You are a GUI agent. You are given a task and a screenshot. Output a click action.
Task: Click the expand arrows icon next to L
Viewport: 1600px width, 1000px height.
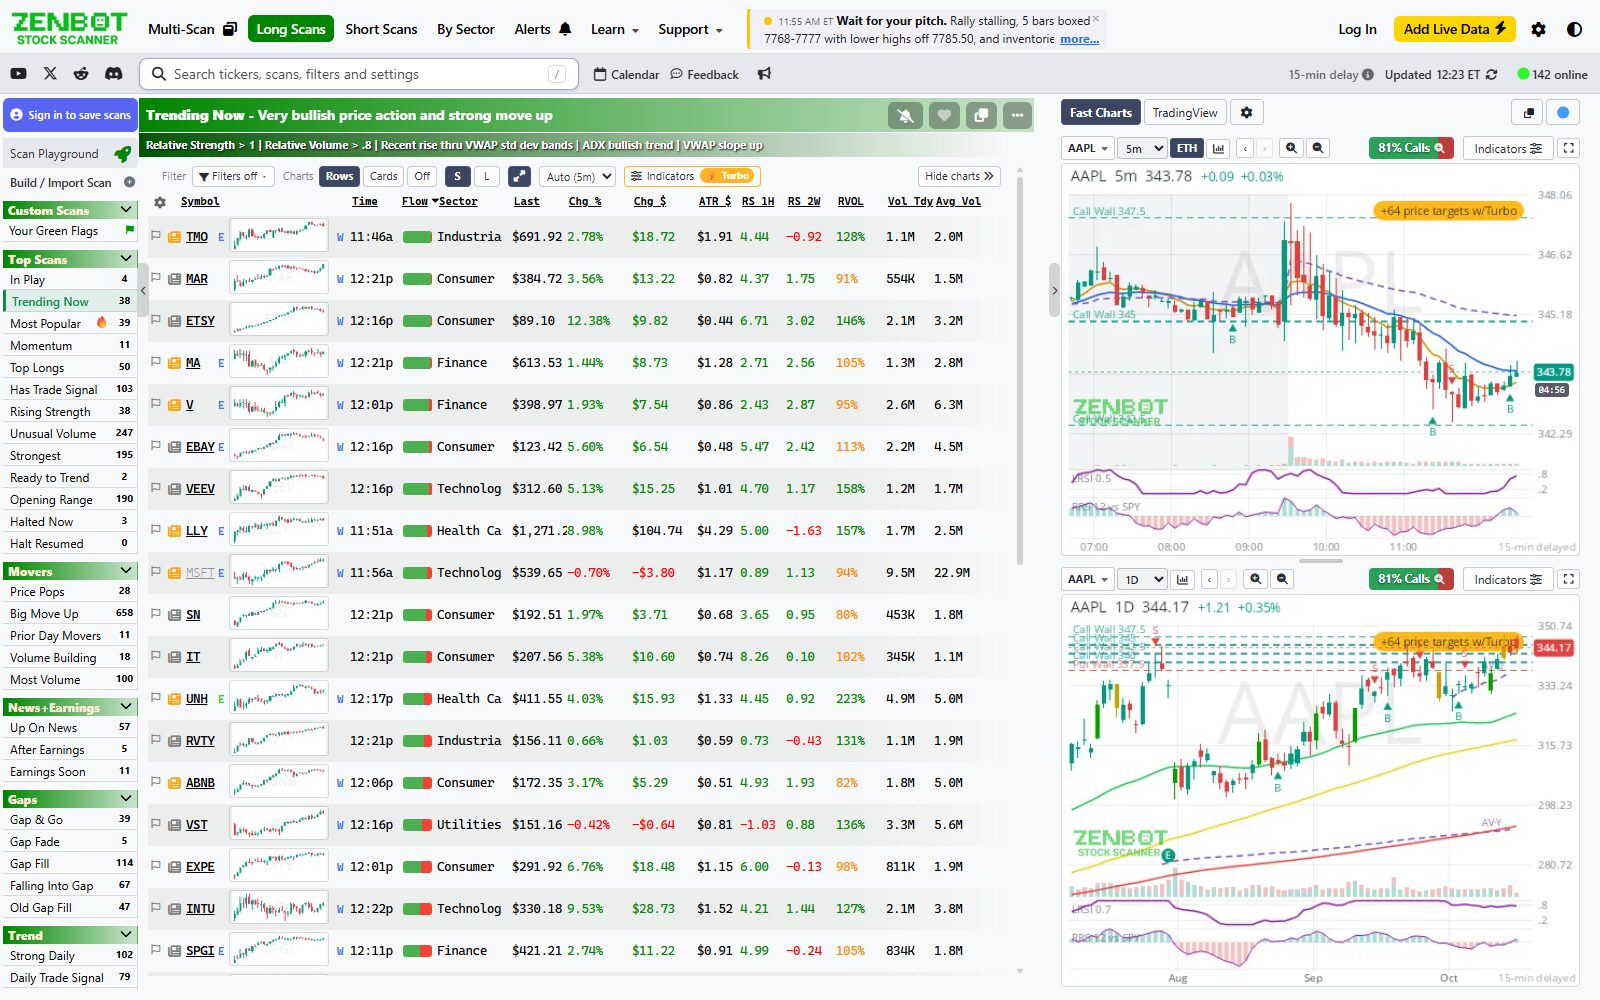[x=519, y=176]
